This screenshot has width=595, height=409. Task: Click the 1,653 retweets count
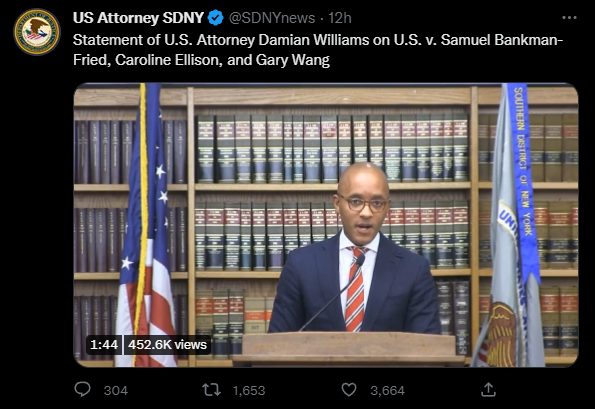tap(249, 390)
